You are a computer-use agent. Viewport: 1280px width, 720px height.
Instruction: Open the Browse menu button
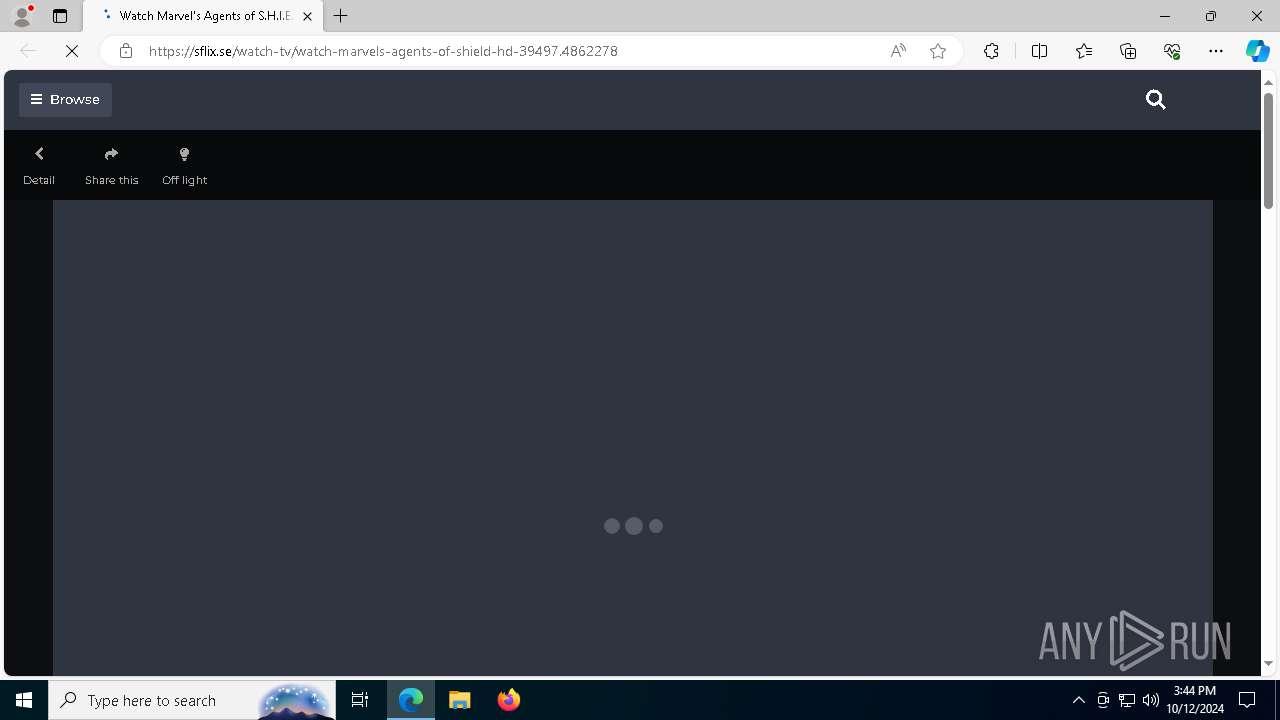click(x=65, y=99)
